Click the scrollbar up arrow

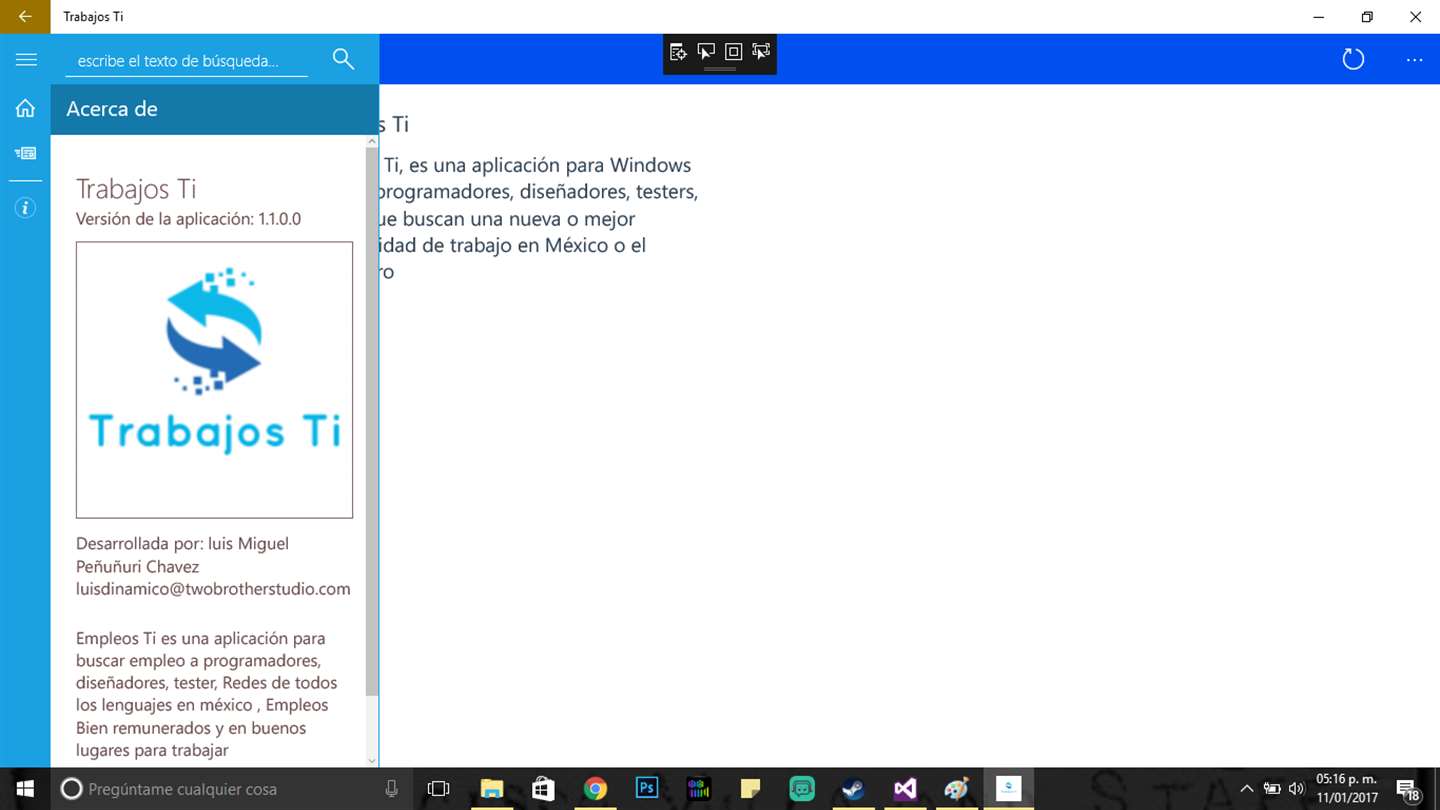(x=372, y=142)
